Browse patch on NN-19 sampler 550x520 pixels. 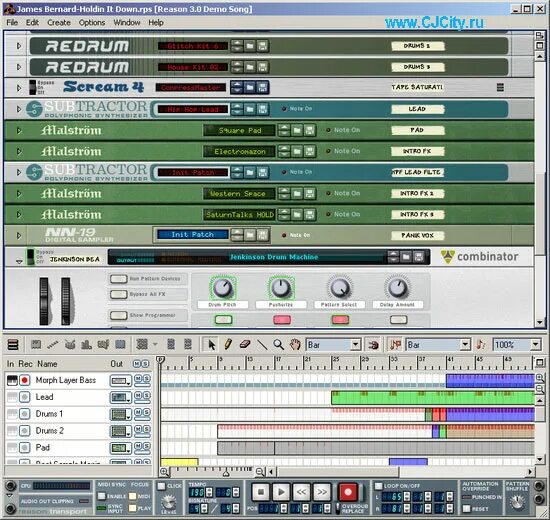(250, 235)
